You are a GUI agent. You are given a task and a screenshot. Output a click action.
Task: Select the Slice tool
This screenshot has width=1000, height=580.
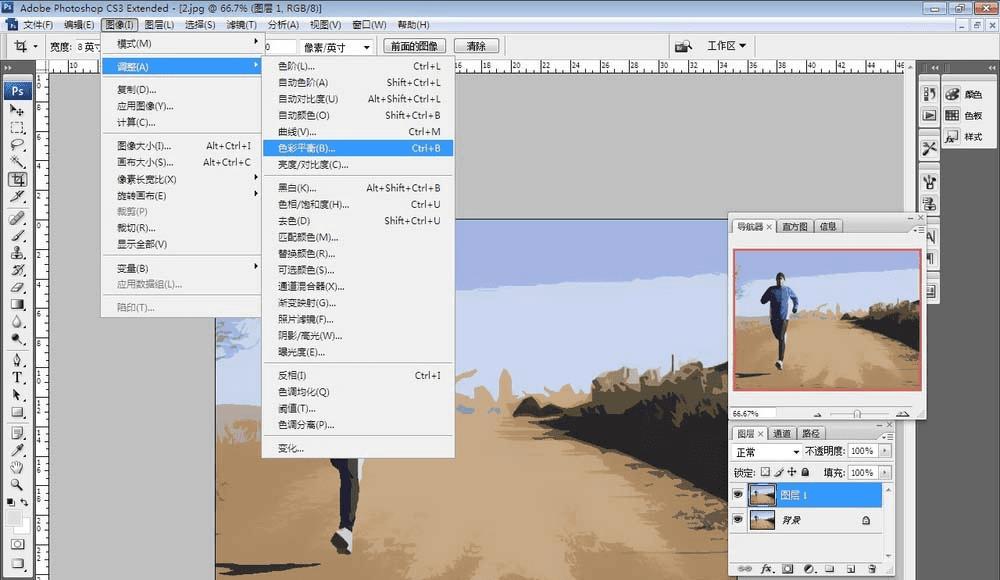(17, 197)
